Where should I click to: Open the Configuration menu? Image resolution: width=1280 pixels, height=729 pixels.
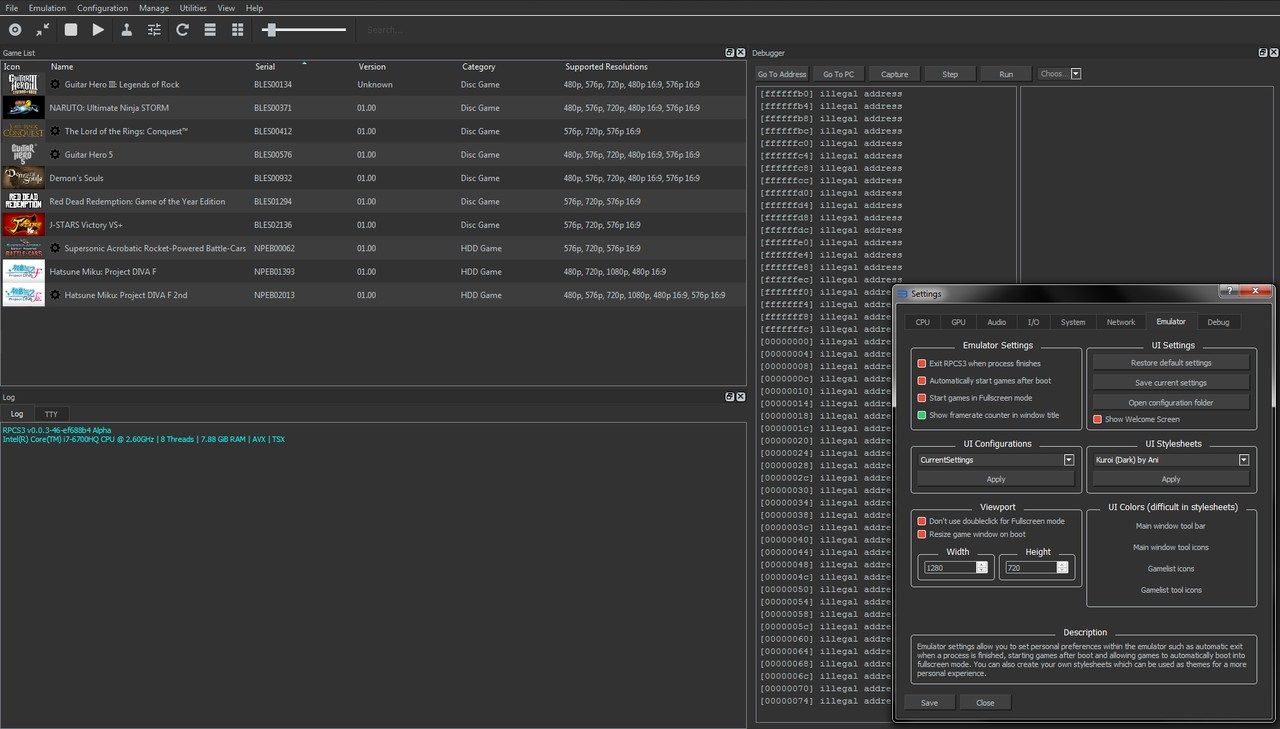tap(102, 8)
